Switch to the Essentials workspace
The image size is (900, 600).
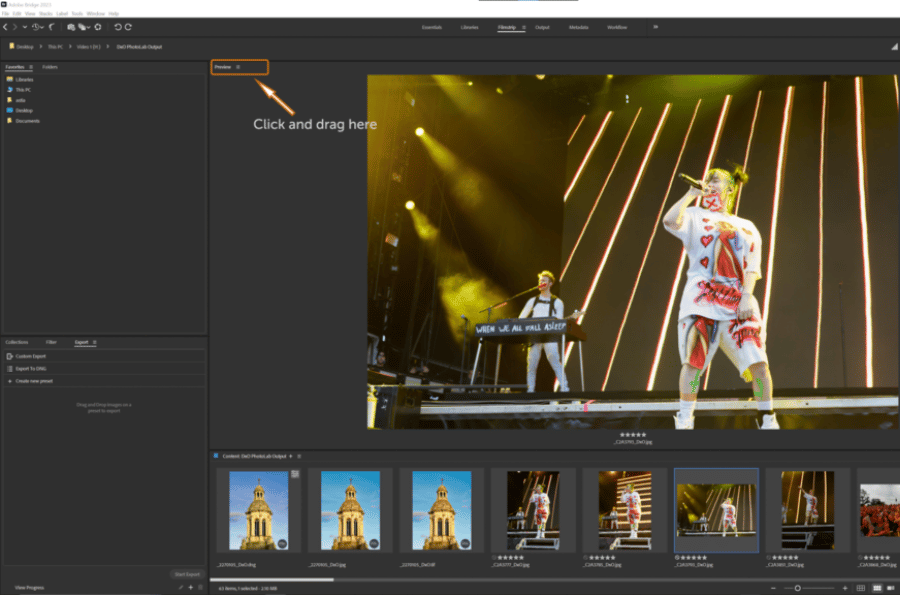tap(432, 27)
